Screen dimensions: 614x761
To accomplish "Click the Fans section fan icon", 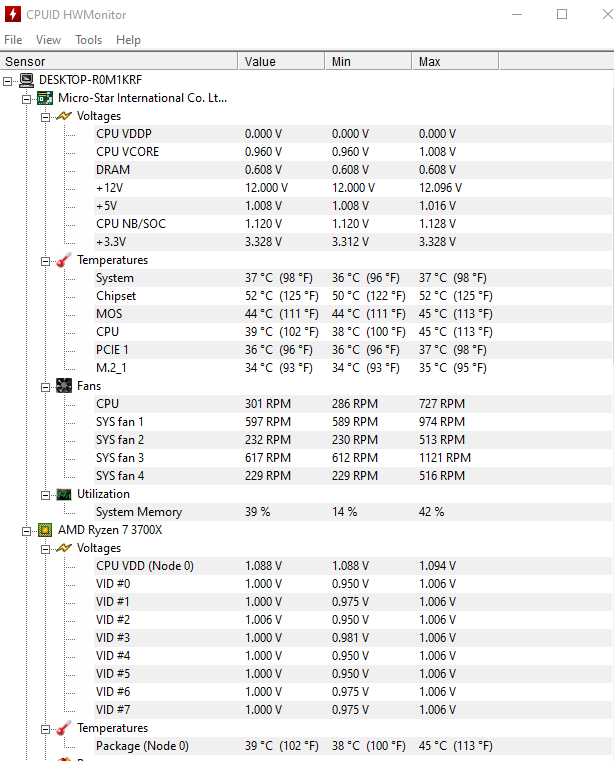I will 63,386.
